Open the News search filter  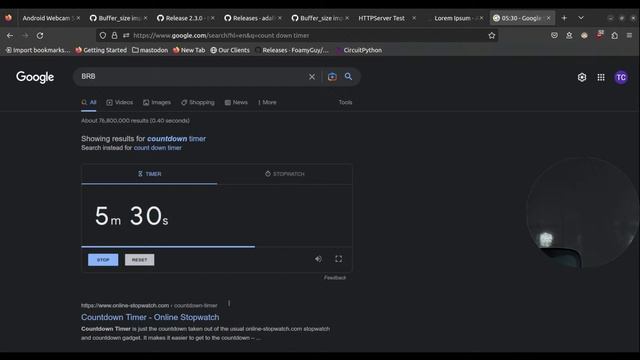coord(236,102)
